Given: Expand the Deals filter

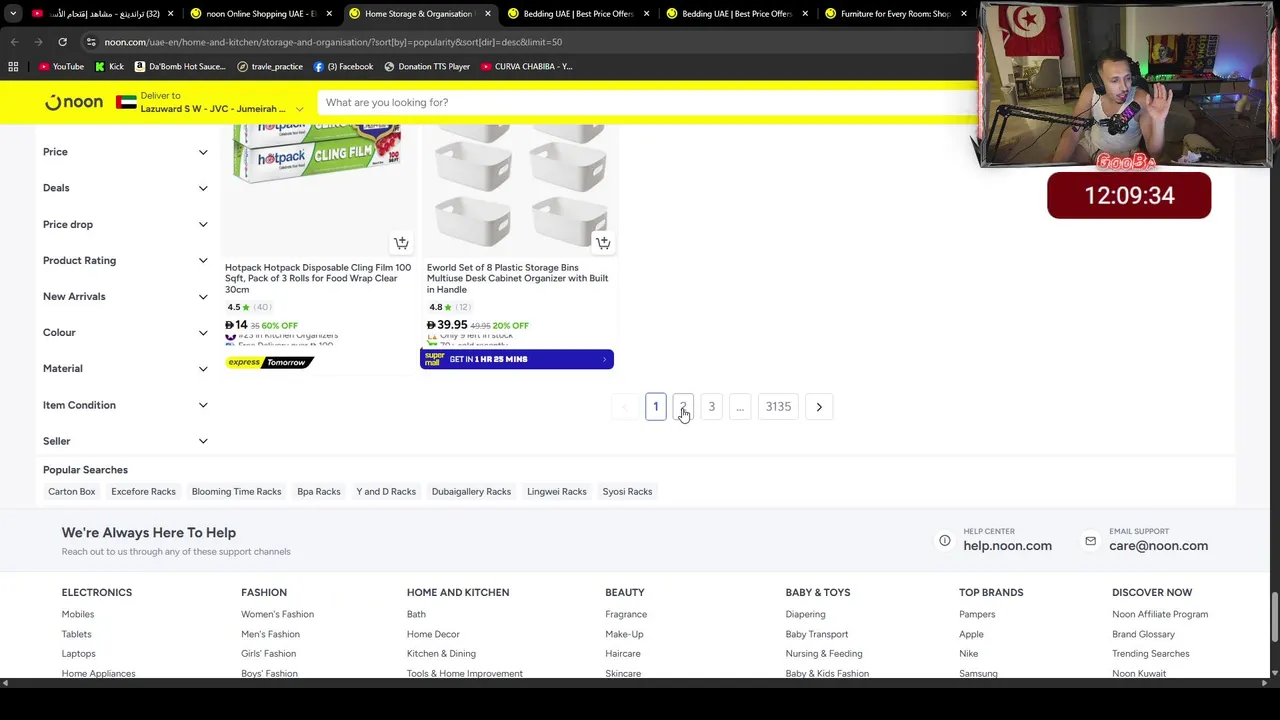Looking at the screenshot, I should pyautogui.click(x=125, y=188).
